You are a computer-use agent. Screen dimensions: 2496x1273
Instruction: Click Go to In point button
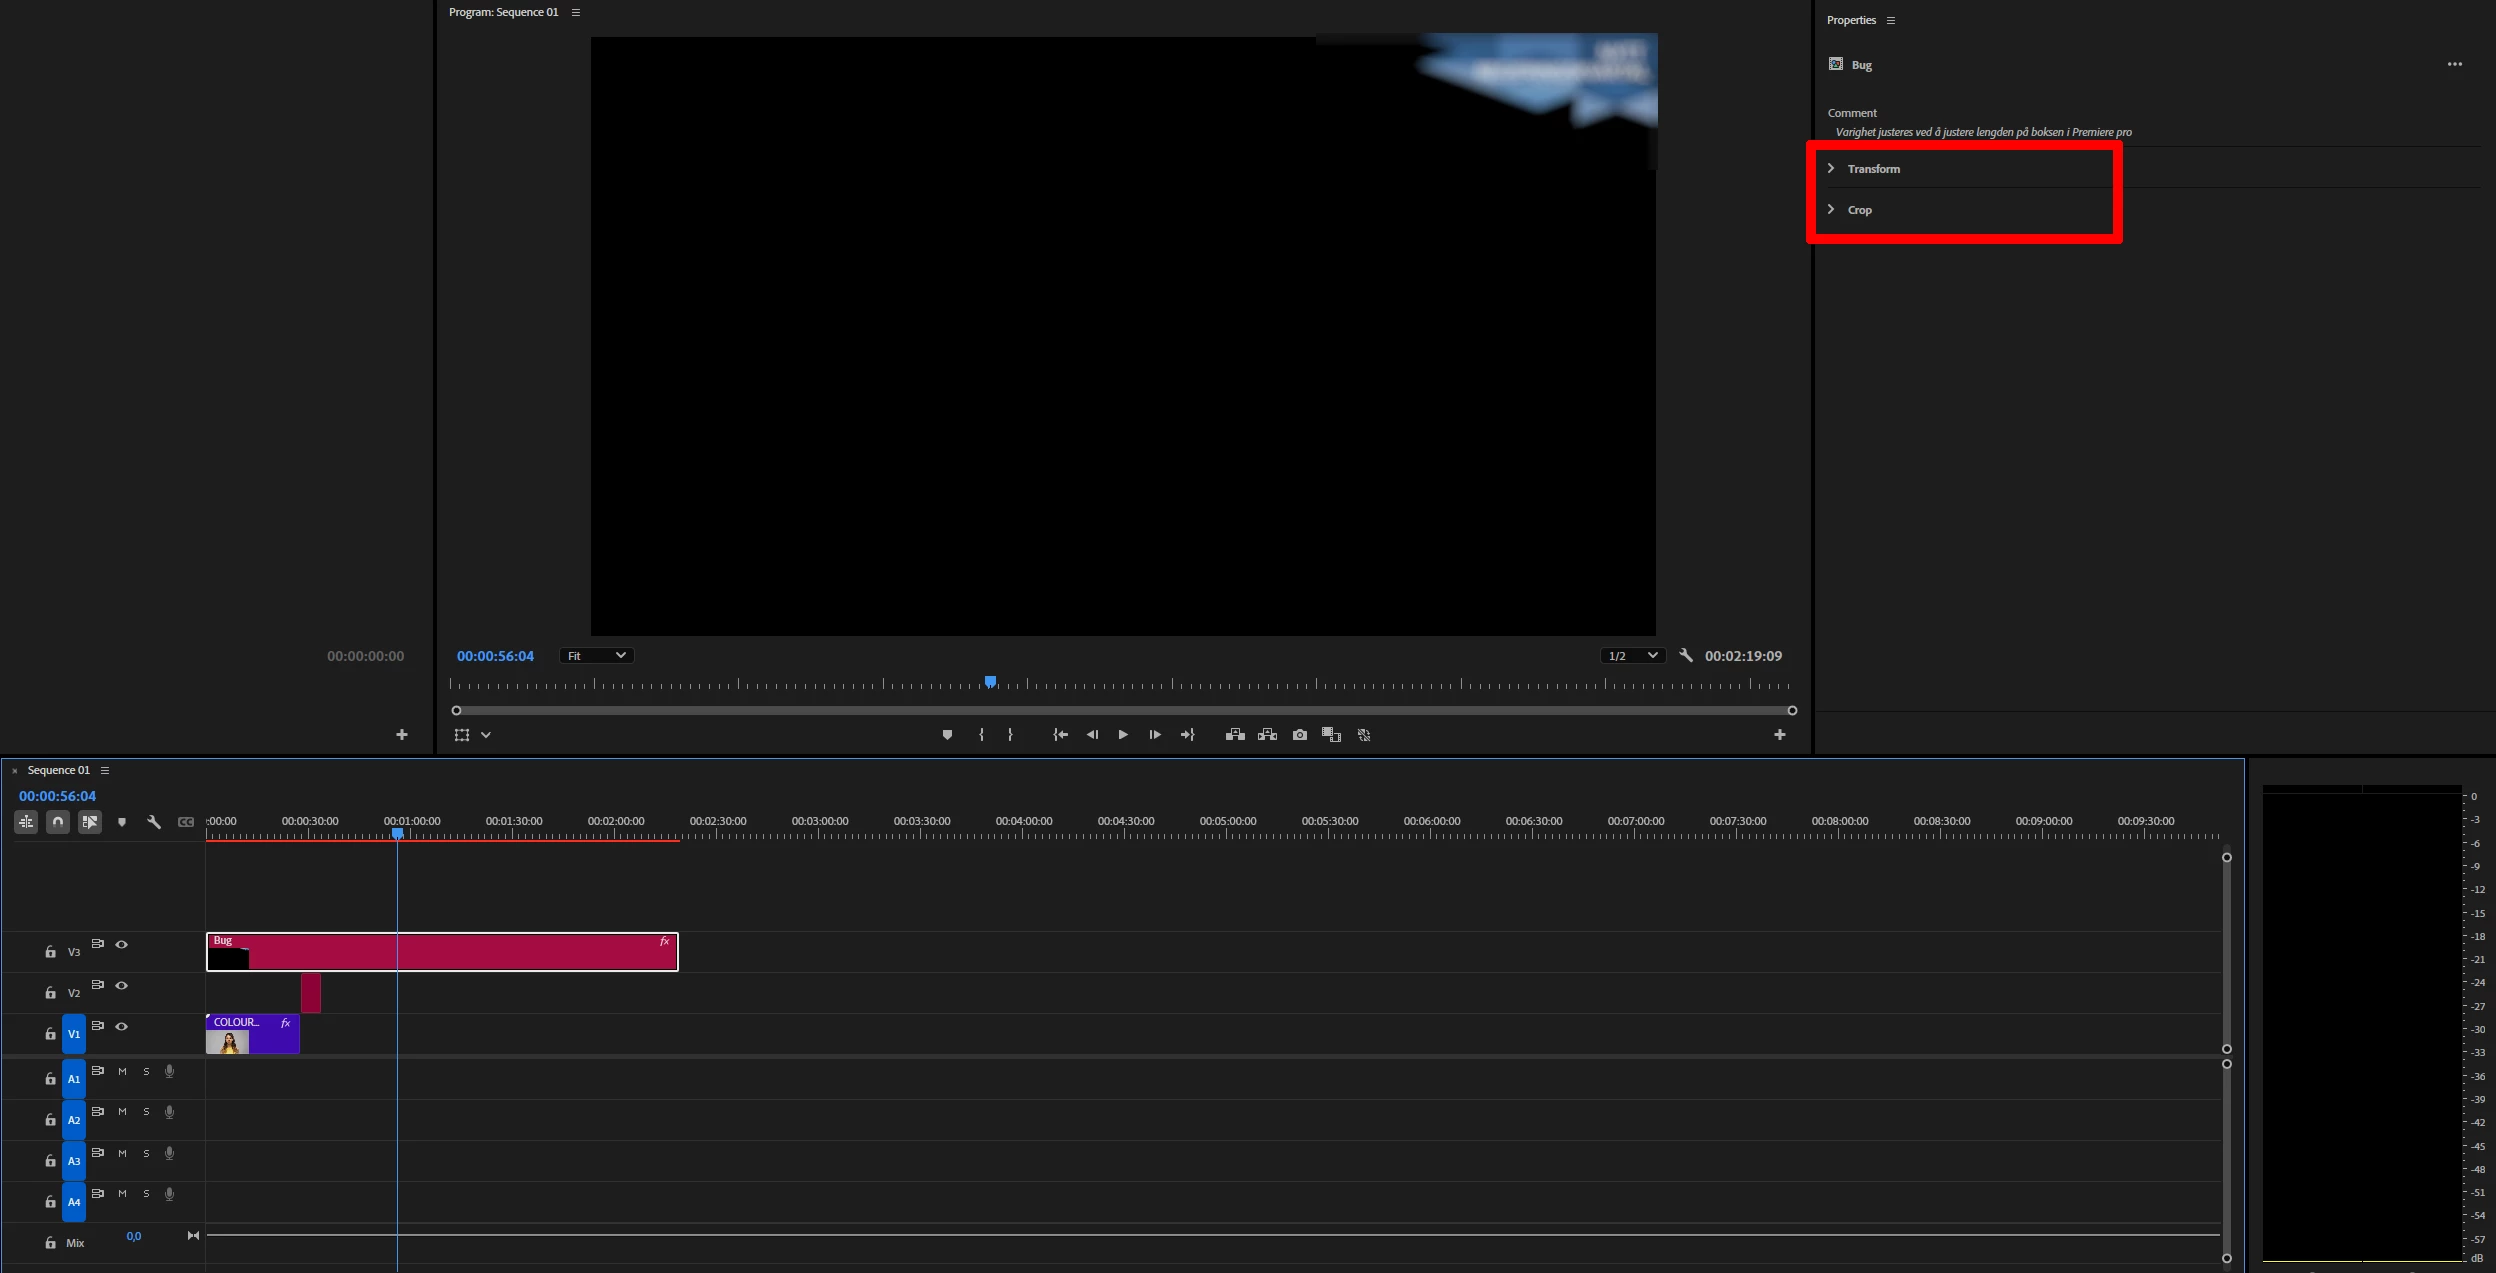click(1060, 735)
